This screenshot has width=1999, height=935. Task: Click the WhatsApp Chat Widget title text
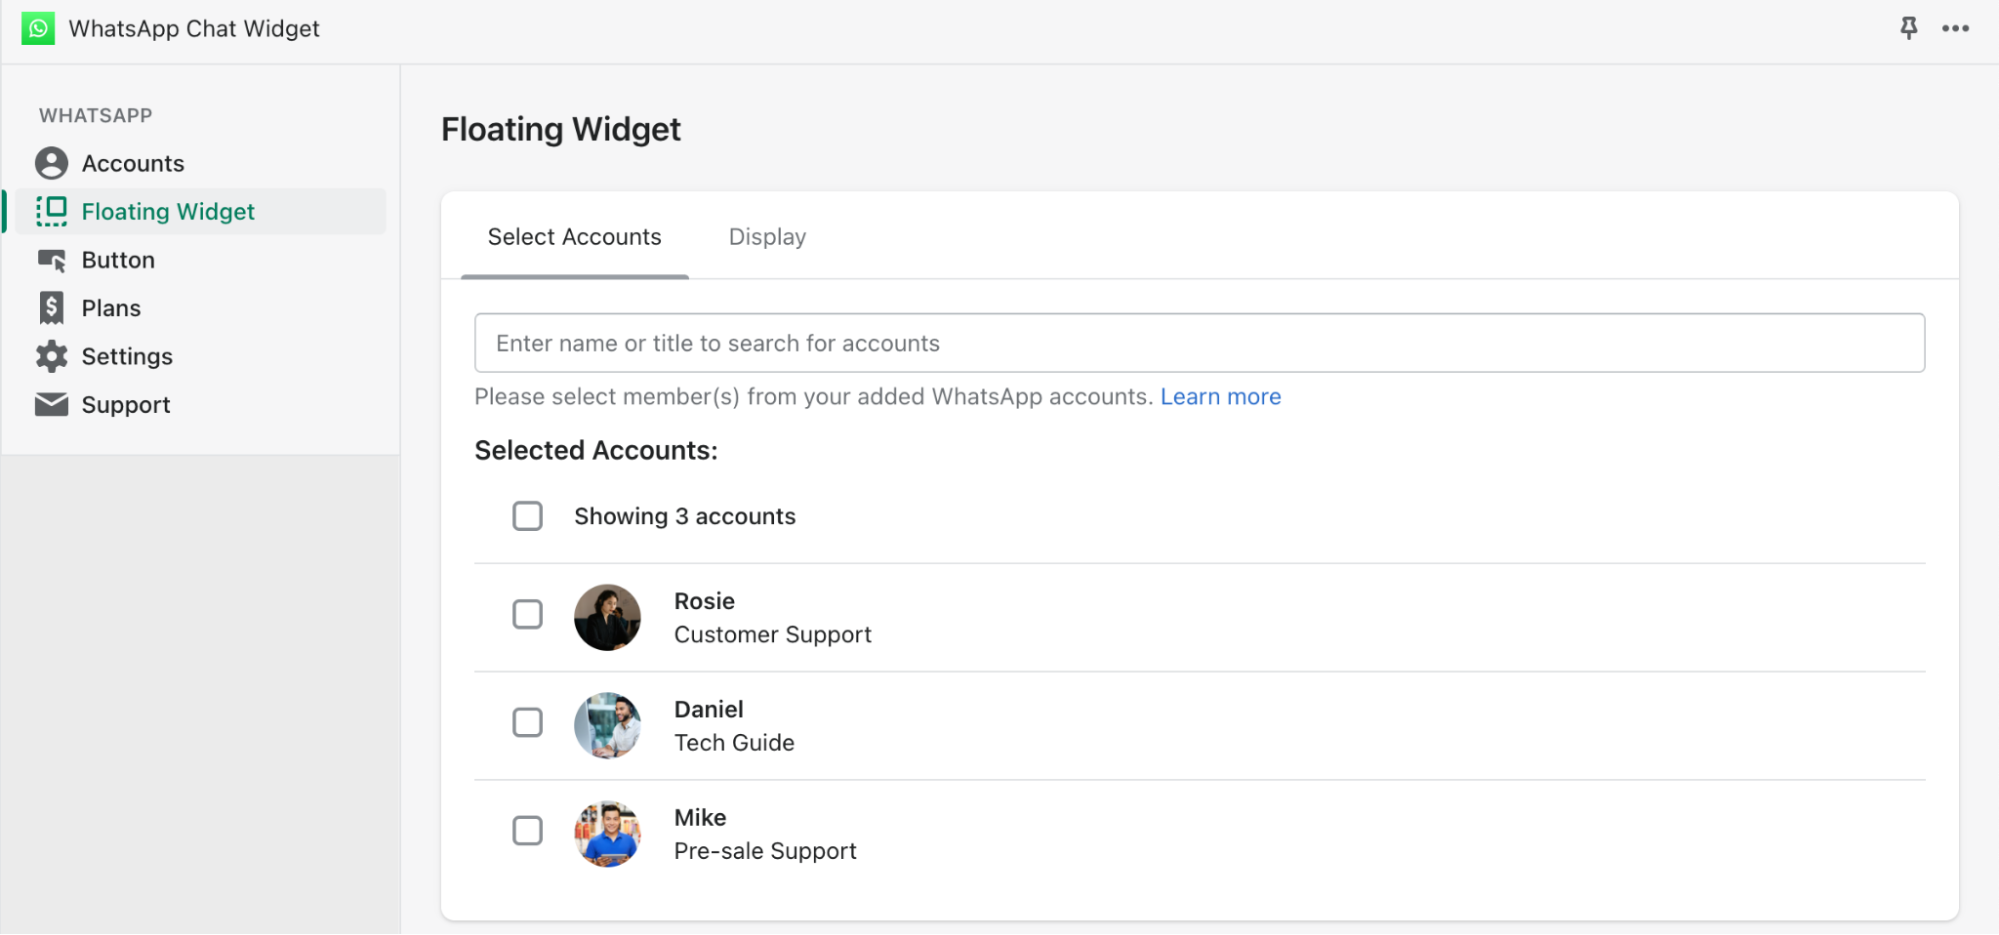(194, 28)
